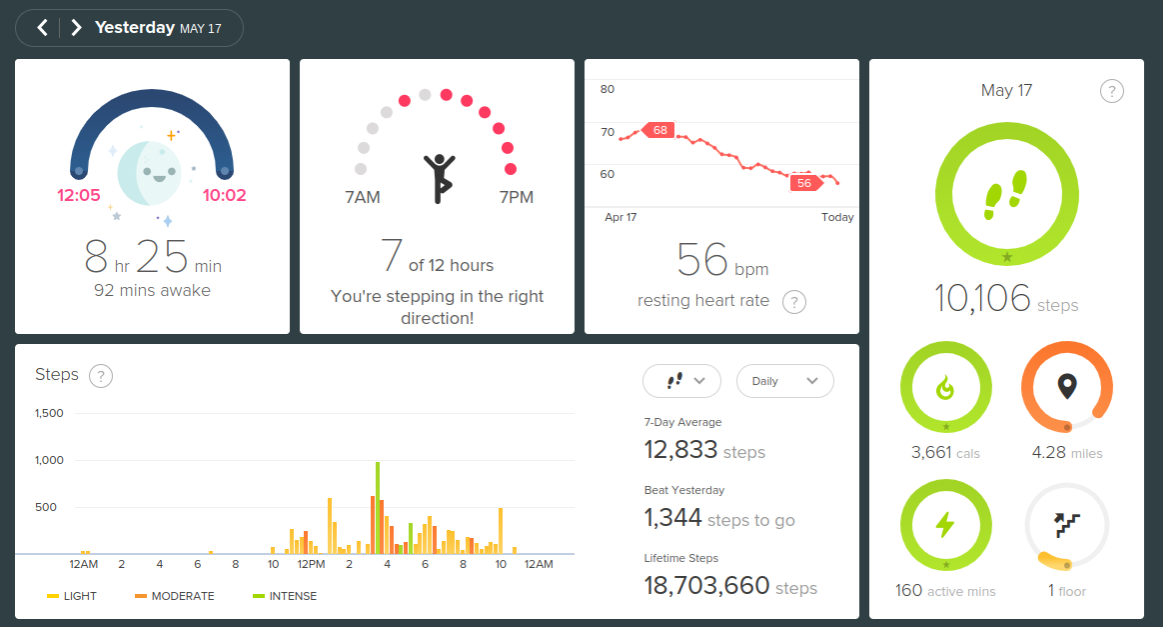
Task: Click the lightning bolt active minutes ring
Action: pos(946,525)
